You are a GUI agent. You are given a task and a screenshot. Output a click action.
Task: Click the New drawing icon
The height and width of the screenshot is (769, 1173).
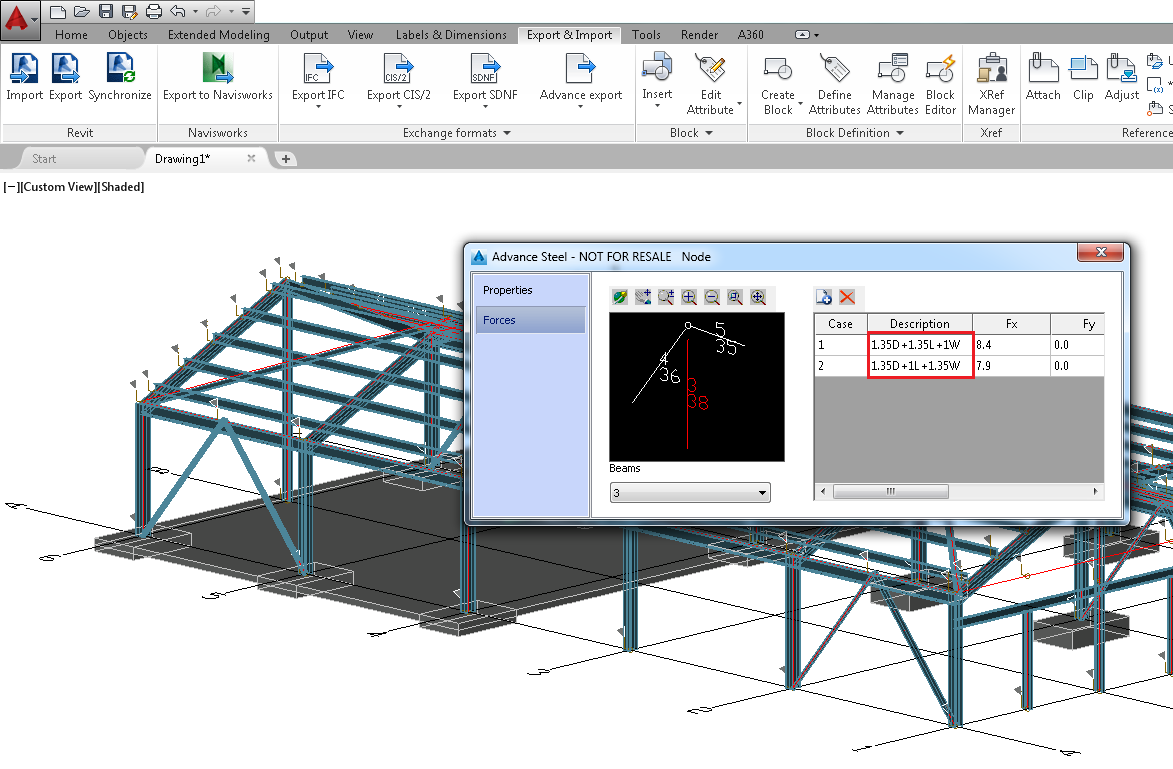click(x=58, y=11)
